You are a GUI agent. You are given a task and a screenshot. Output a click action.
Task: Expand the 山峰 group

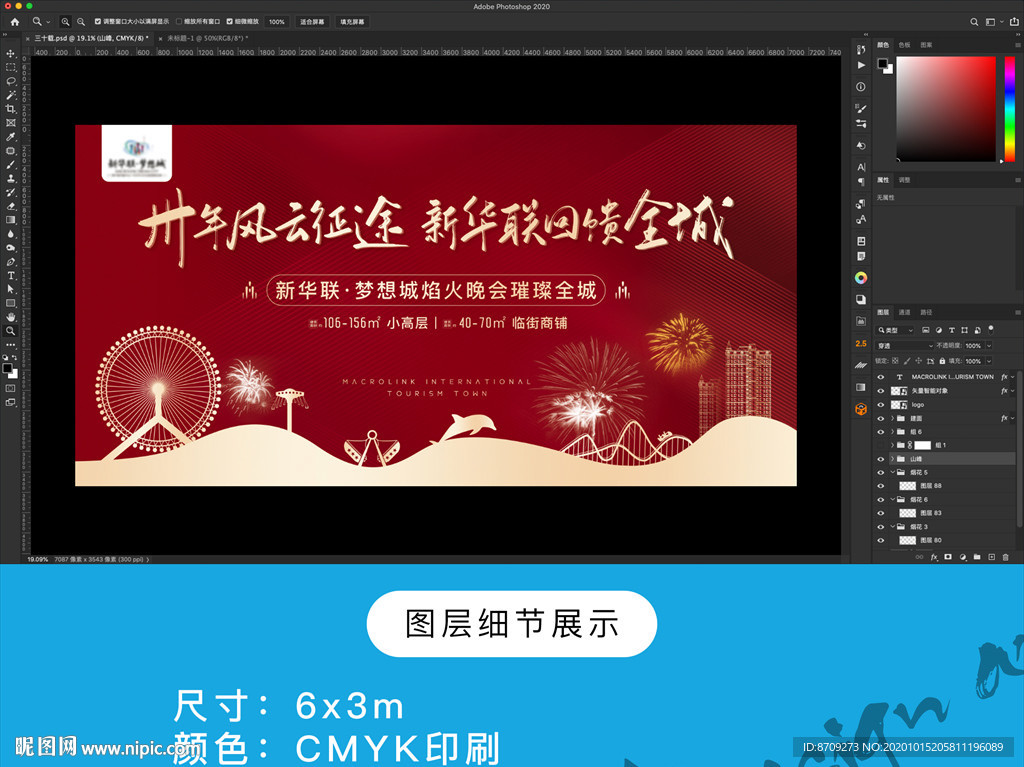(893, 459)
